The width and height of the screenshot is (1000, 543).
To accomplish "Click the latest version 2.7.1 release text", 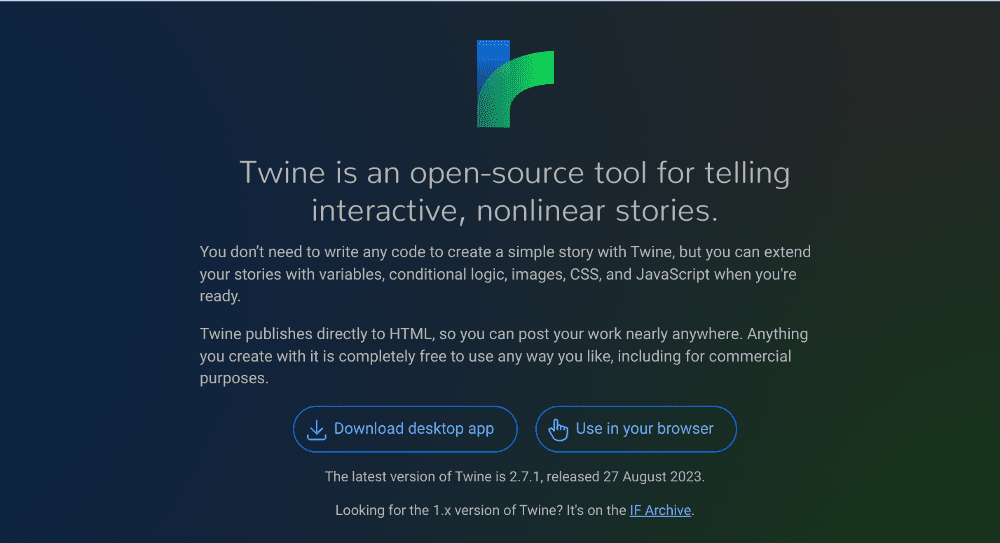I will point(515,477).
